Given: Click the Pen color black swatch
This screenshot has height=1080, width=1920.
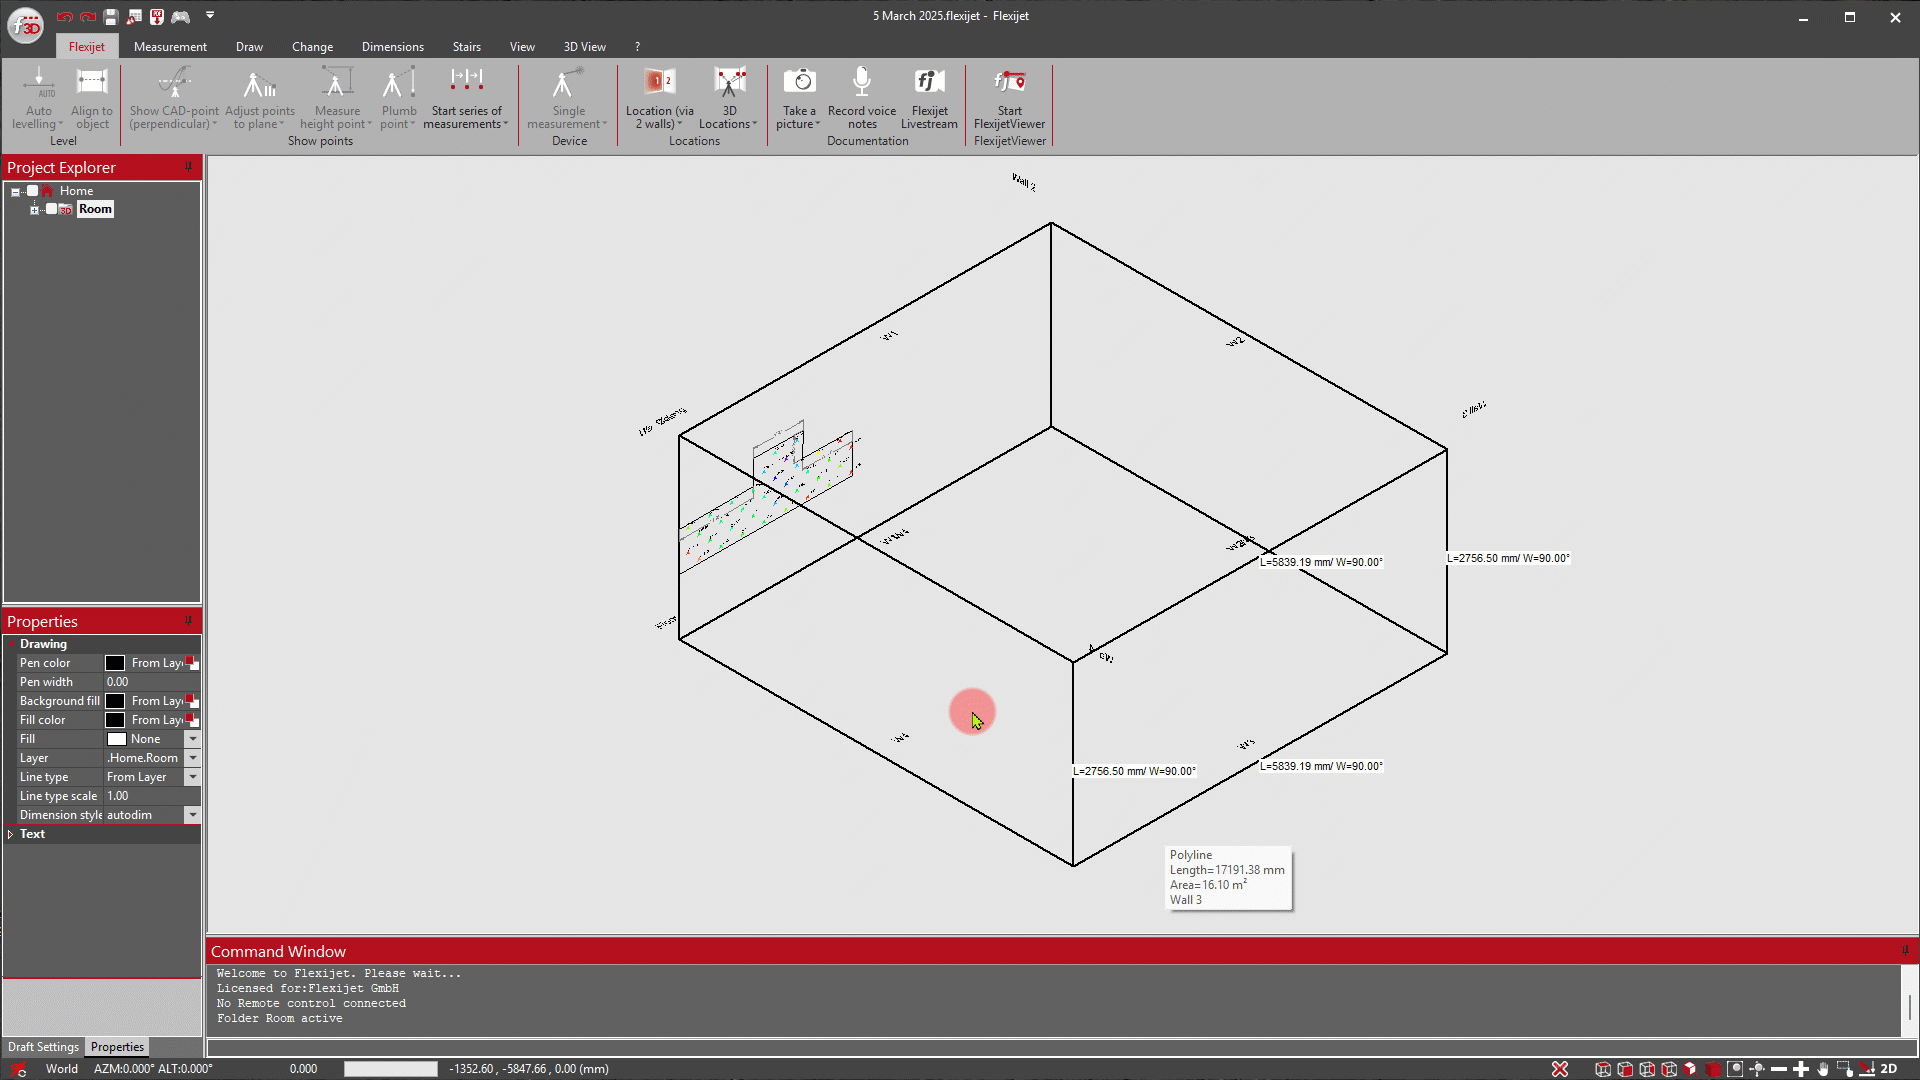Looking at the screenshot, I should coord(116,663).
